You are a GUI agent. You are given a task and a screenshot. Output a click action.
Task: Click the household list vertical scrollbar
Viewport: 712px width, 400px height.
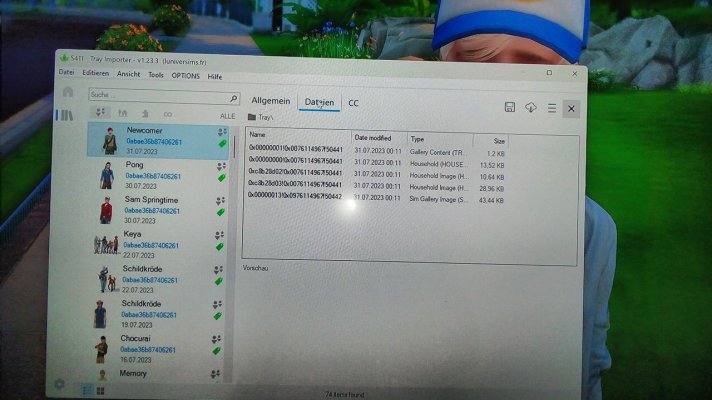coord(235,146)
